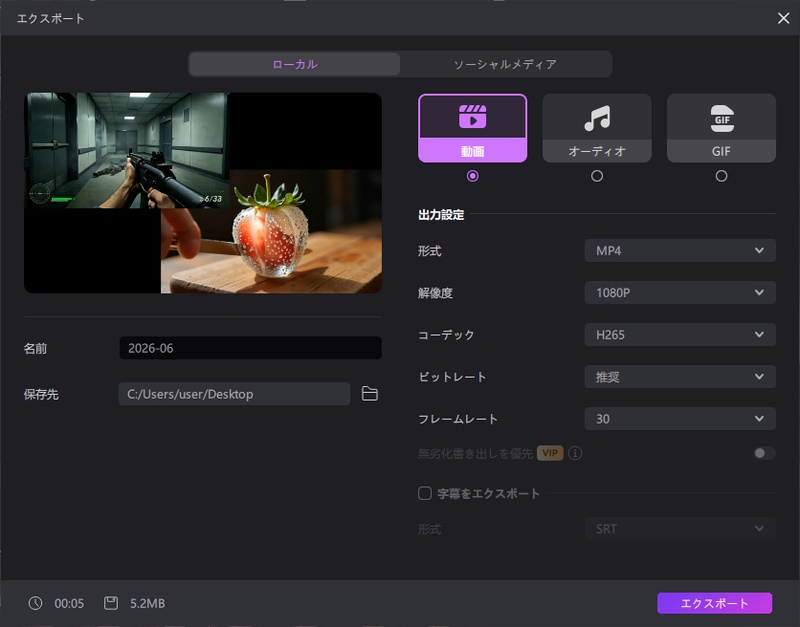Open the folder browse icon next to 保存先
Viewport: 800px width, 627px height.
(369, 393)
